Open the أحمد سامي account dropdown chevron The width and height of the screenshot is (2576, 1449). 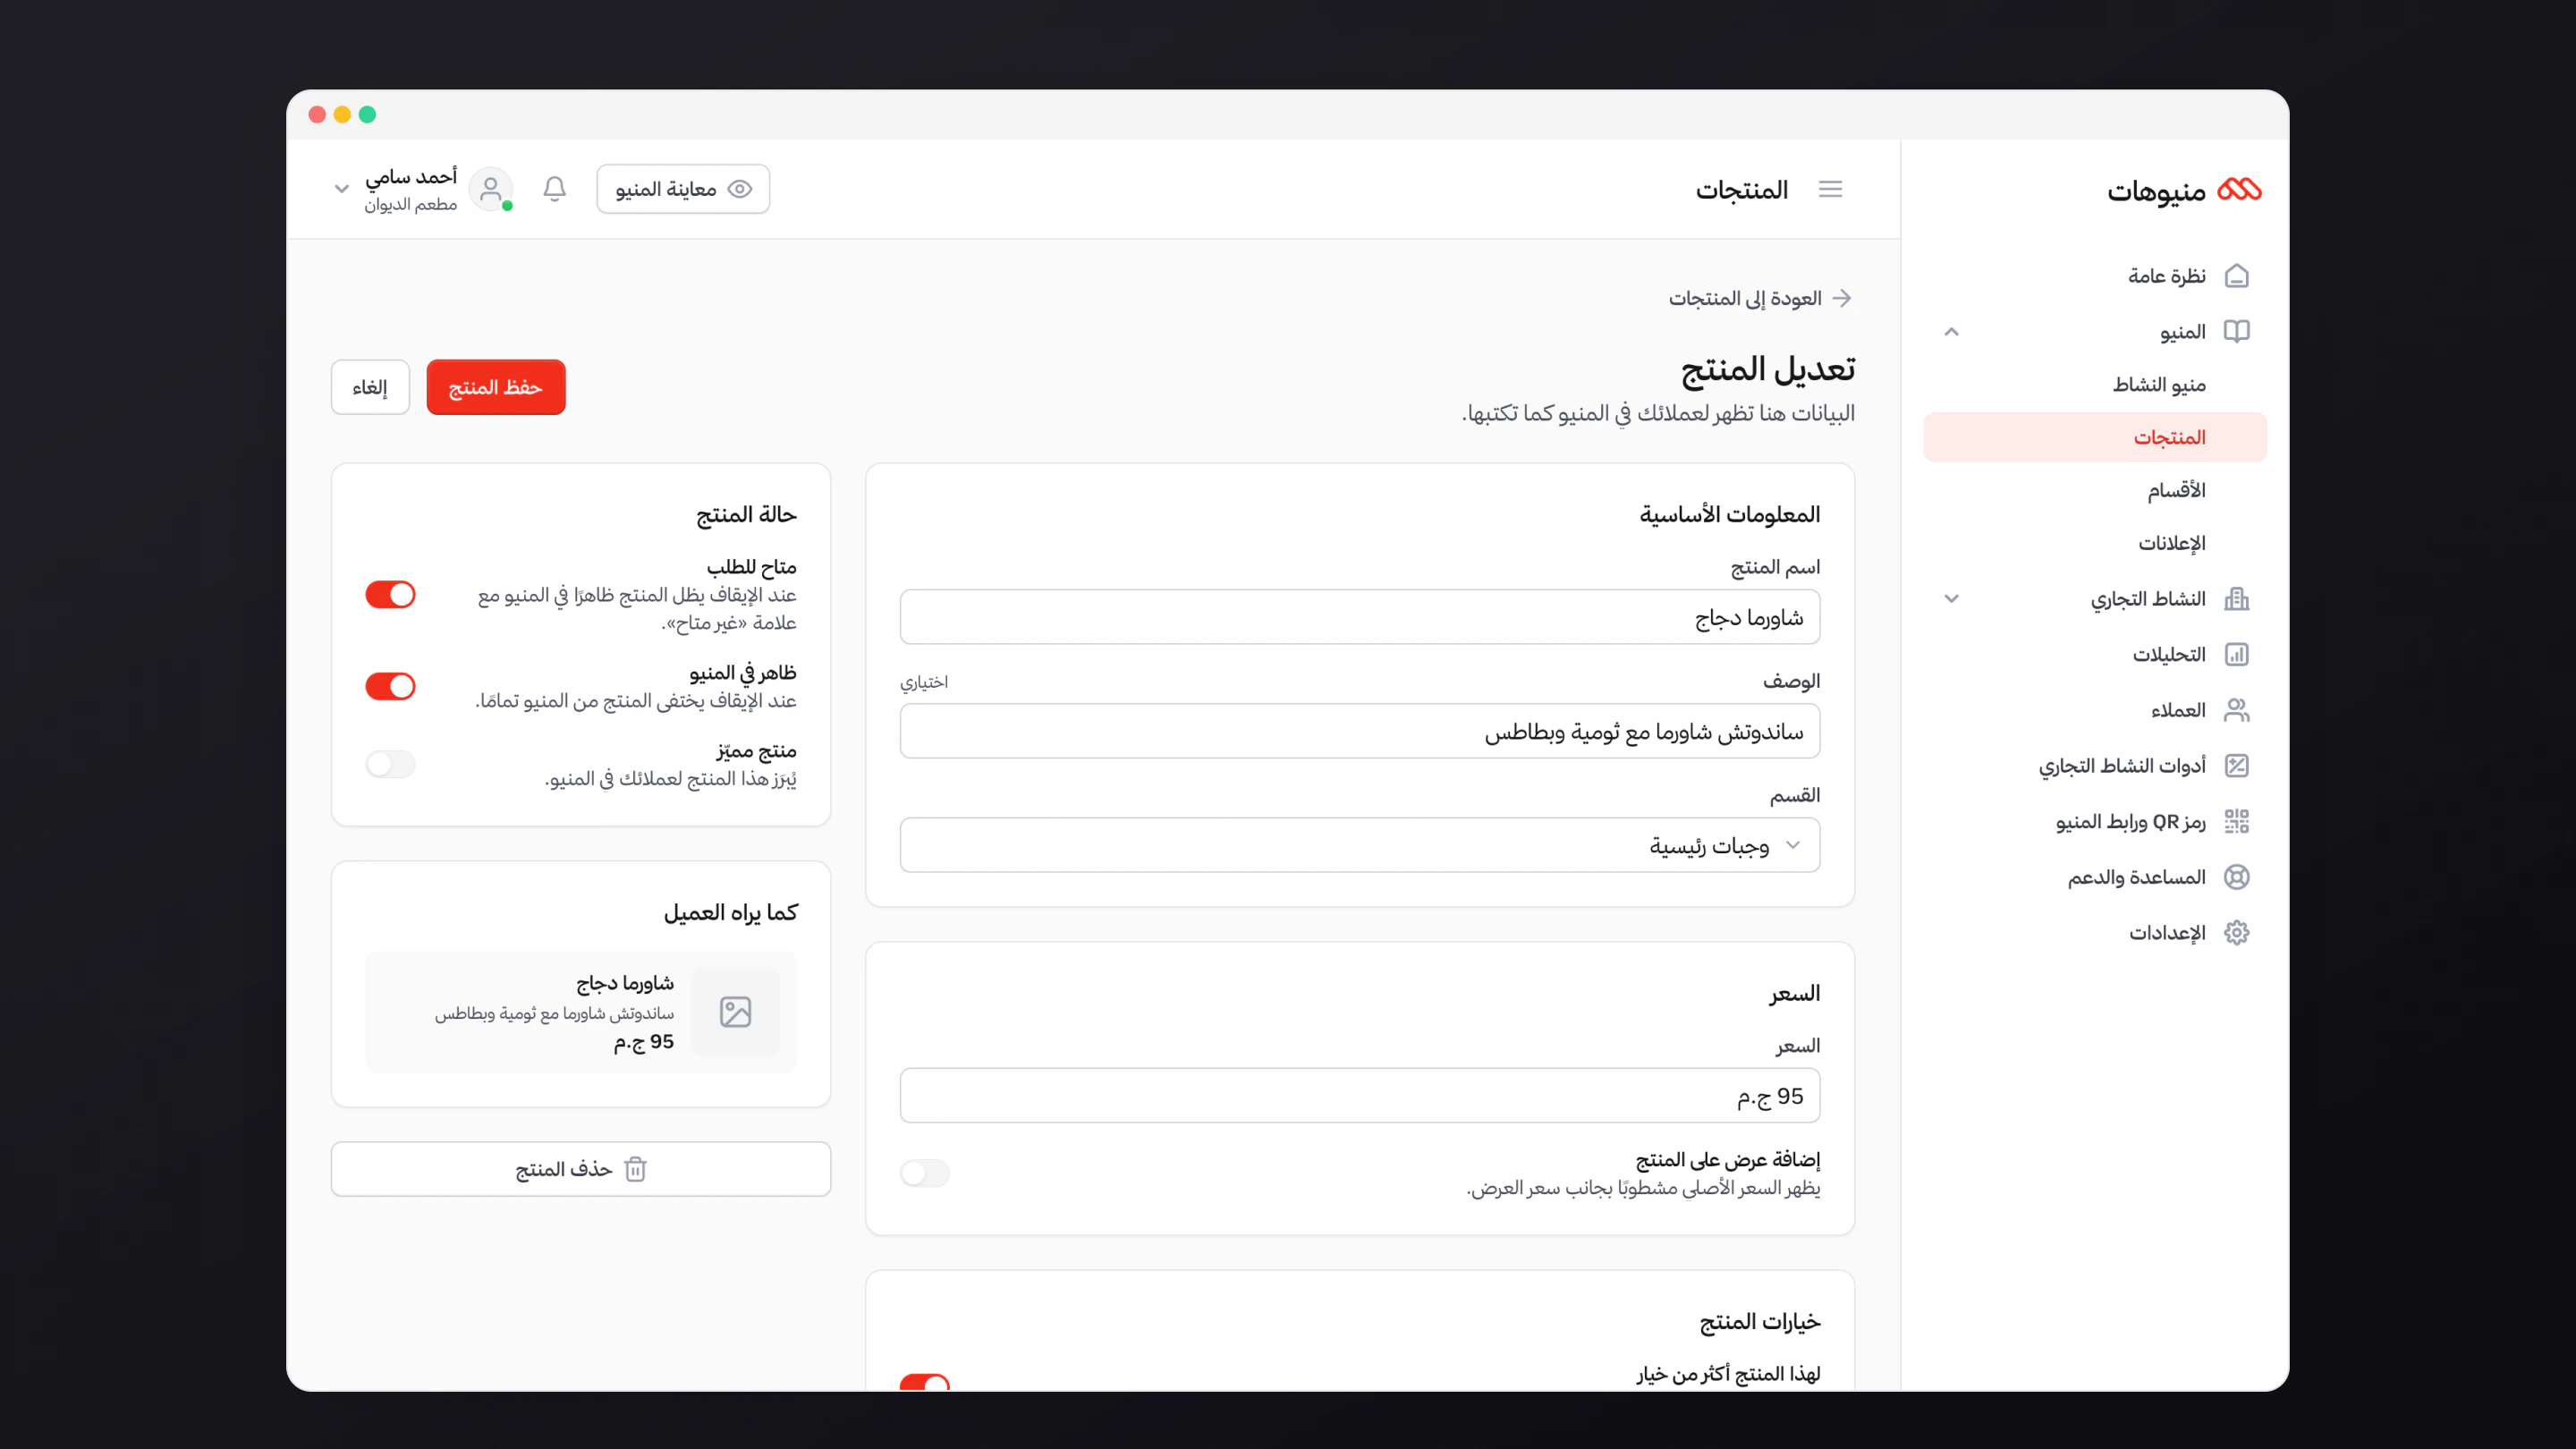(341, 189)
